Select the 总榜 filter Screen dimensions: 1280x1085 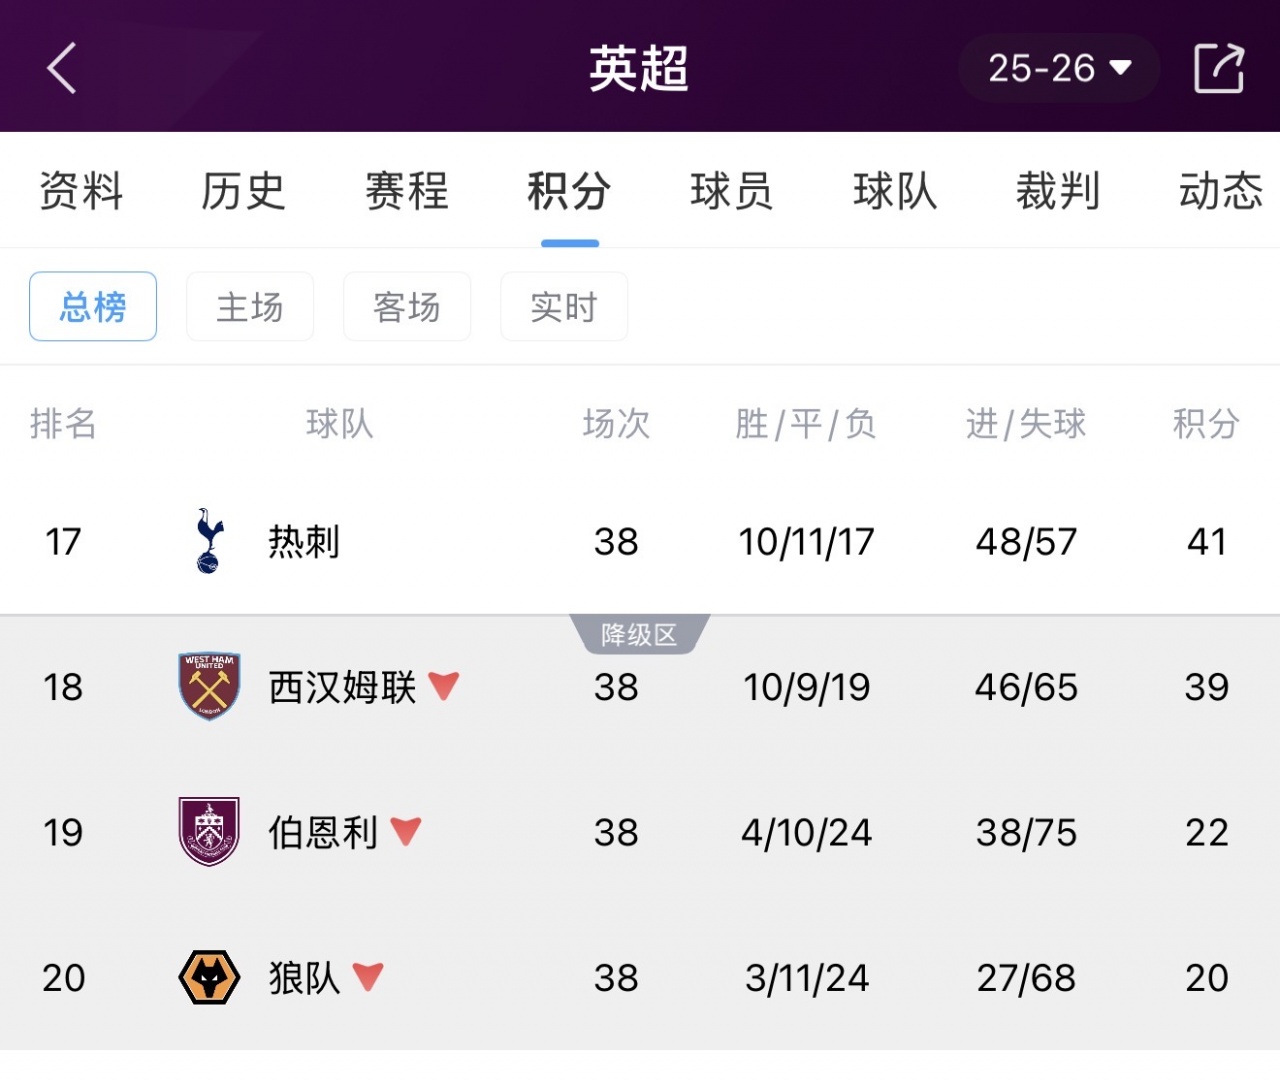[x=93, y=306]
